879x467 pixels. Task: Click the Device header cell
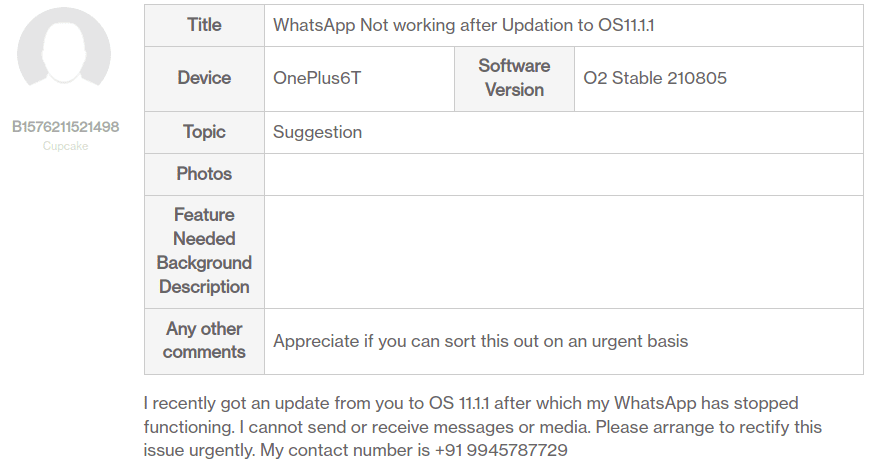pos(204,78)
